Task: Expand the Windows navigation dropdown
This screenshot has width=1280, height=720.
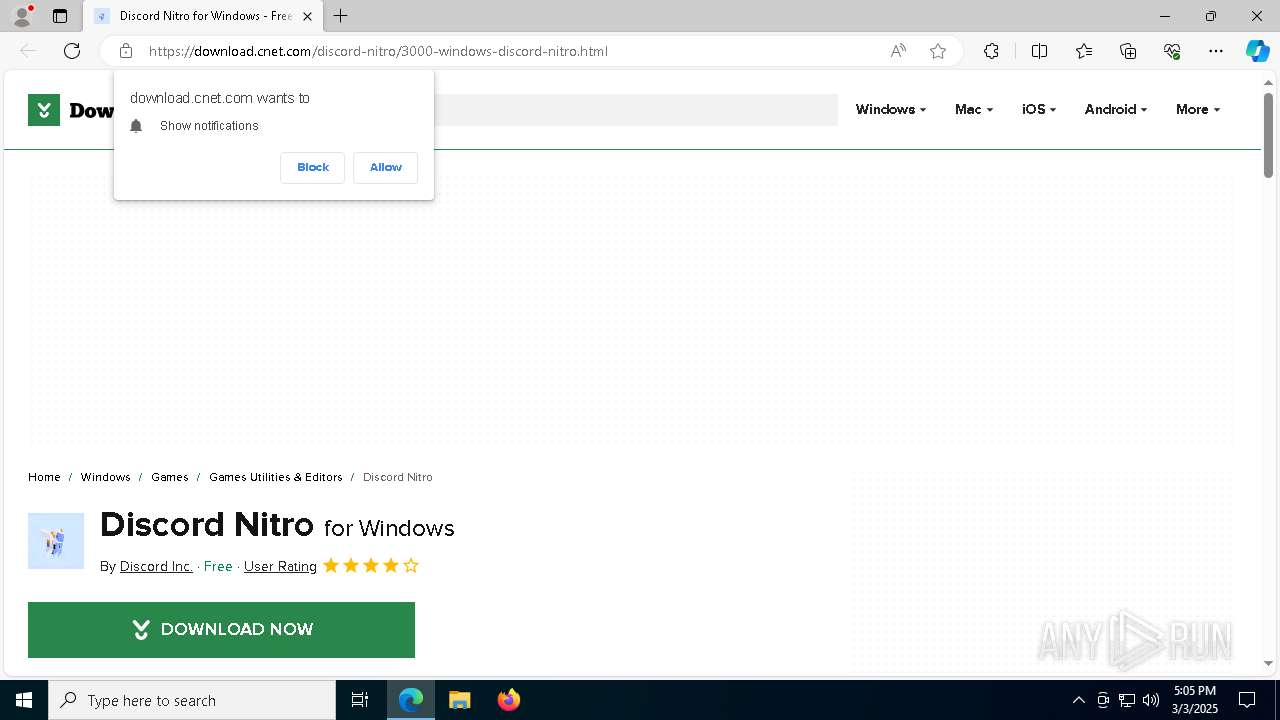Action: 890,109
